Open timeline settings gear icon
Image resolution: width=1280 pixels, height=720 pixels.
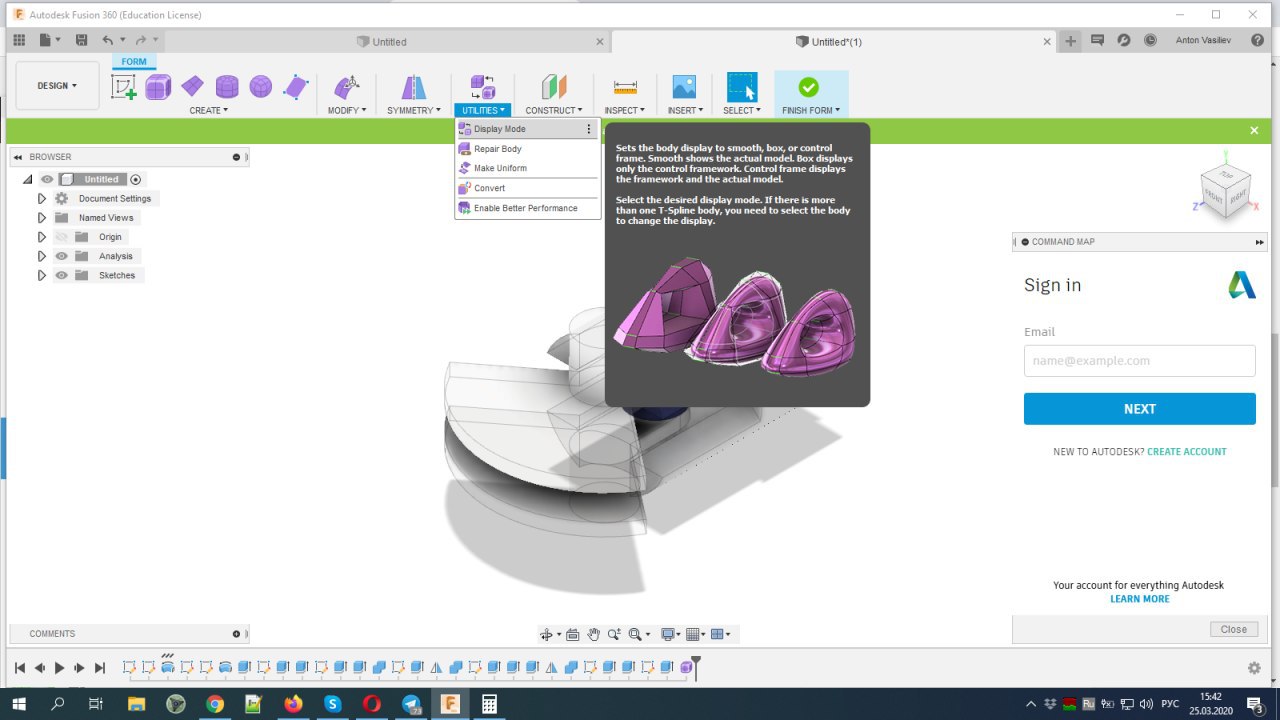1254,668
